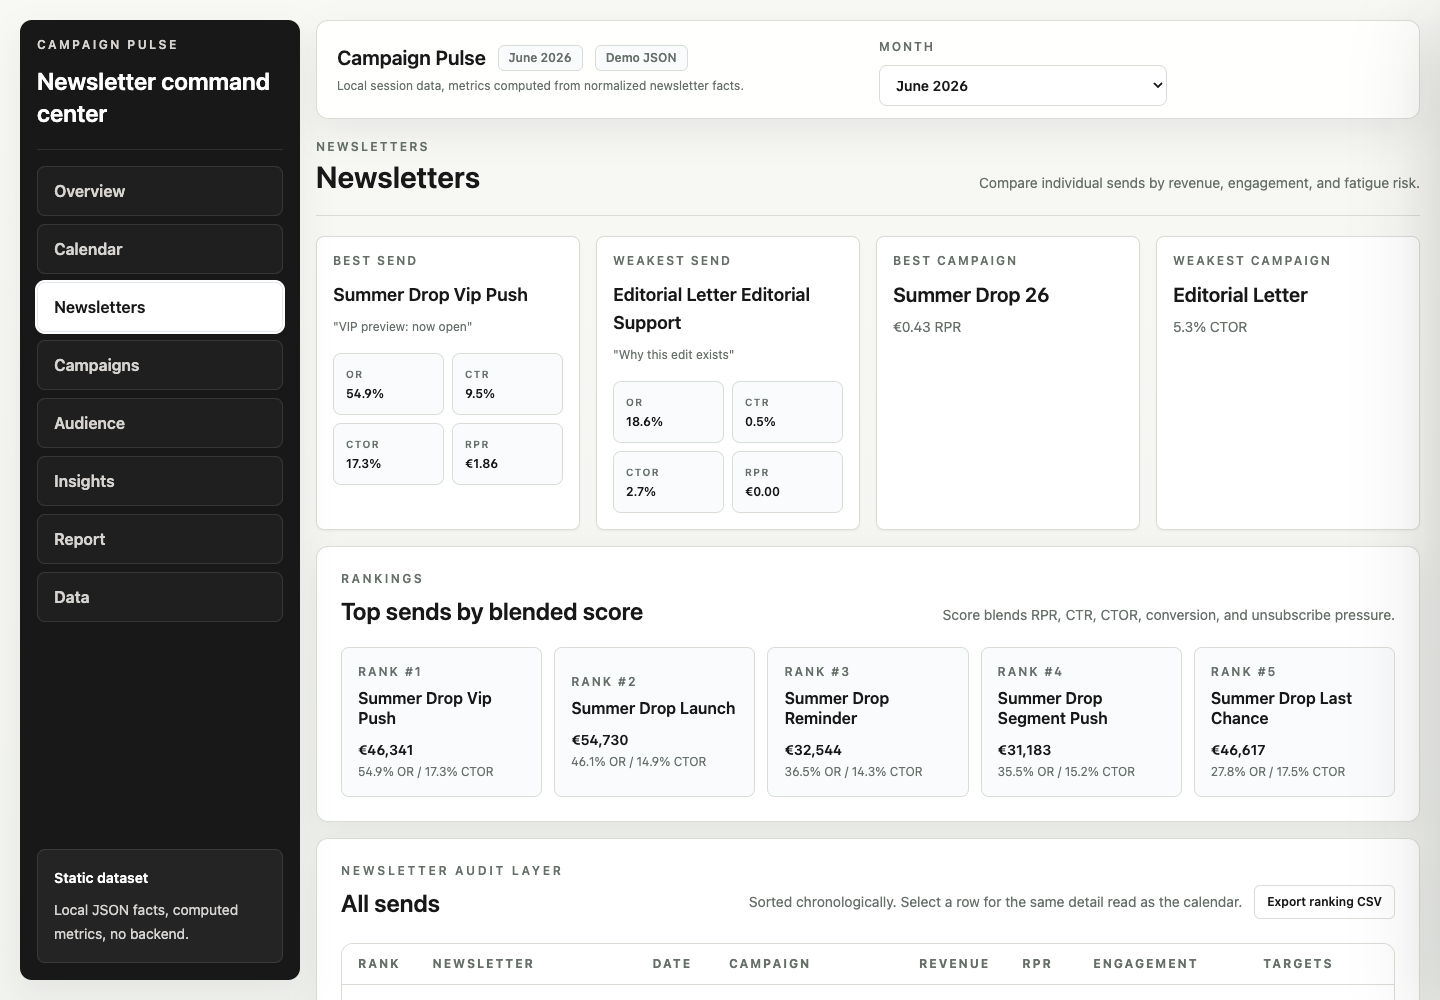
Task: Click the 5.3% CTOR value text
Action: [x=1210, y=327]
